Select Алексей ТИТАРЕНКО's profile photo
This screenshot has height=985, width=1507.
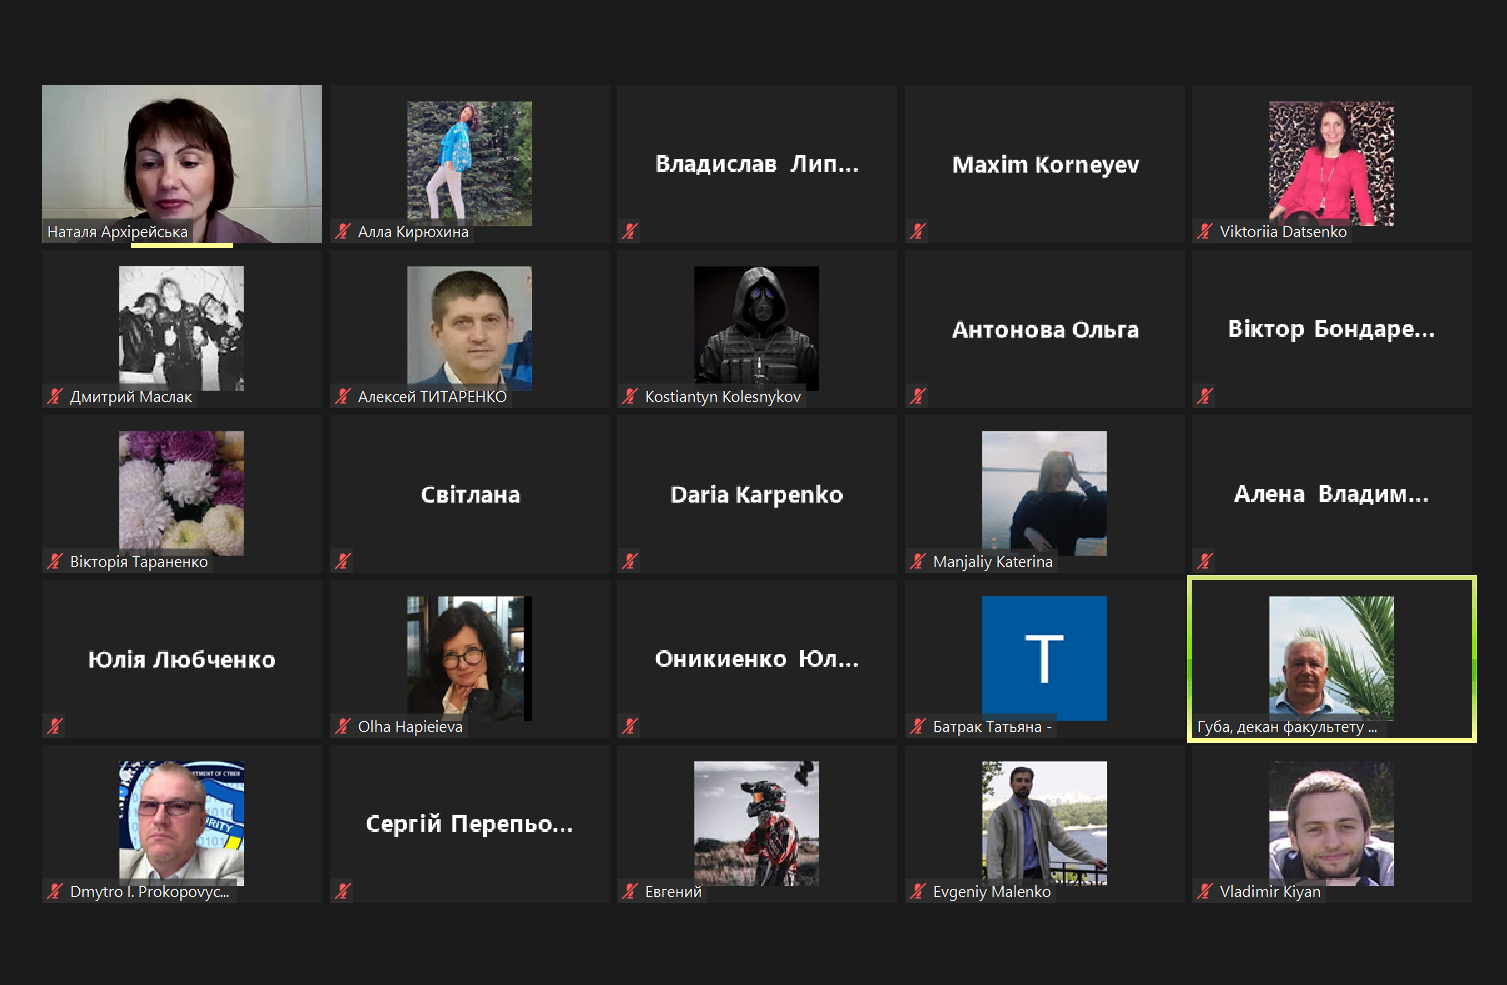(469, 328)
